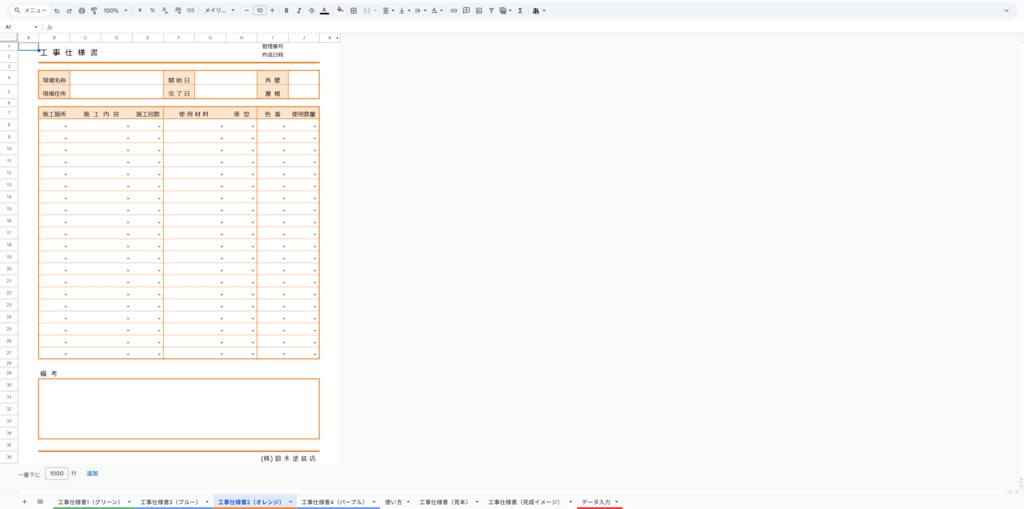Screen dimensions: 1024x509
Task: Toggle strikethrough formatting
Action: point(311,10)
